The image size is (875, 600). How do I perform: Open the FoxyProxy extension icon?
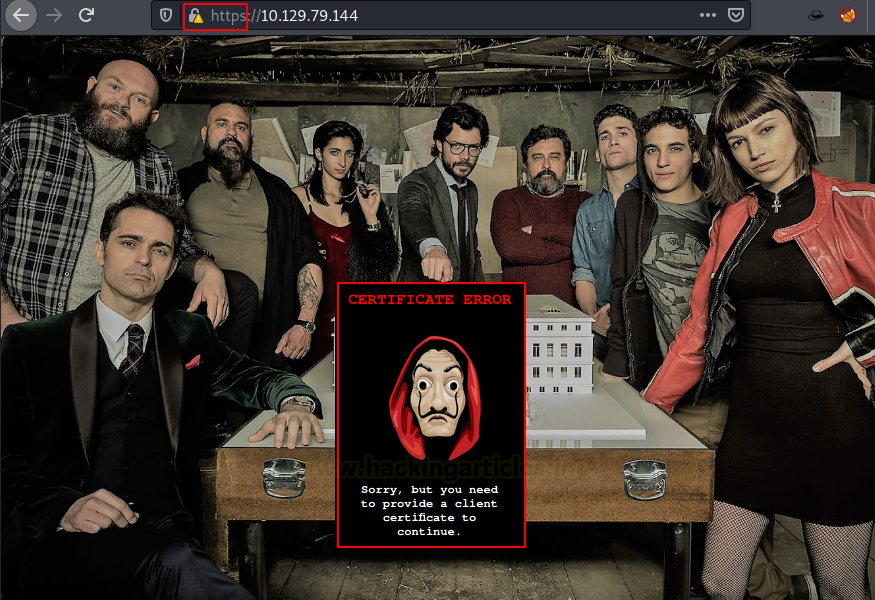point(848,15)
